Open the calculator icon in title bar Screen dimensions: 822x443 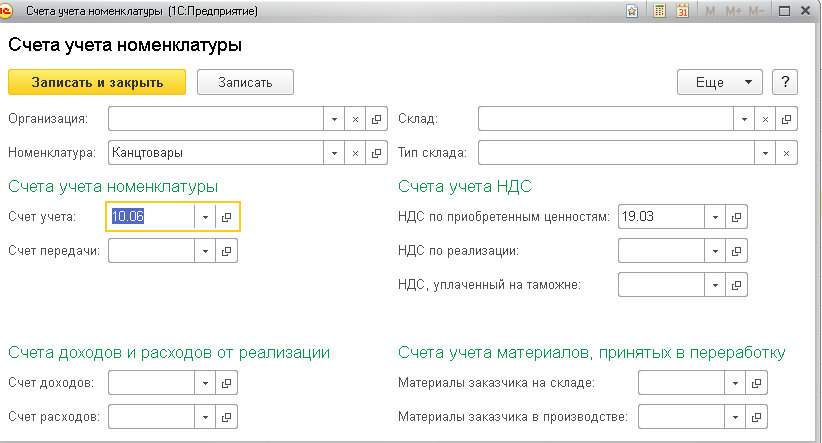[659, 11]
